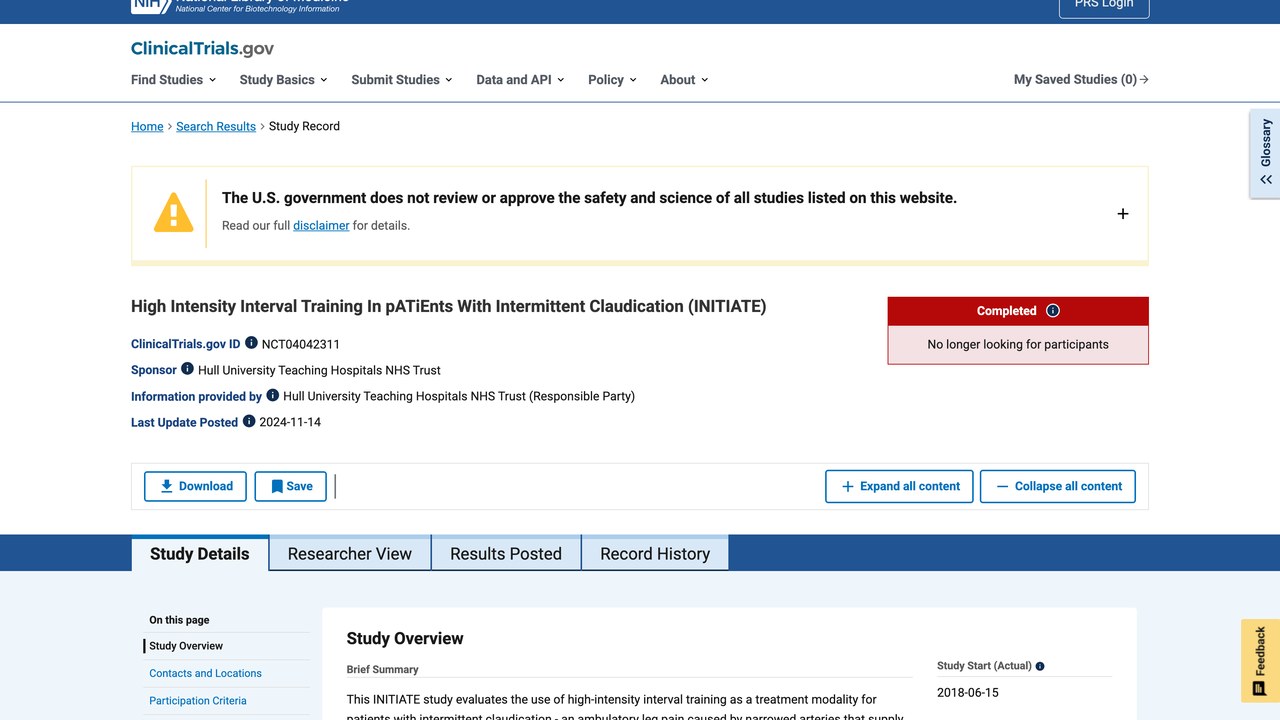Open the Data and API dropdown
1280x720 pixels.
click(x=520, y=80)
